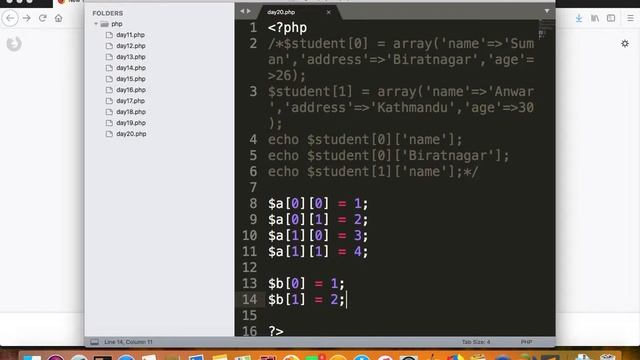Open day13.php from sidebar
The width and height of the screenshot is (640, 360).
click(x=131, y=57)
